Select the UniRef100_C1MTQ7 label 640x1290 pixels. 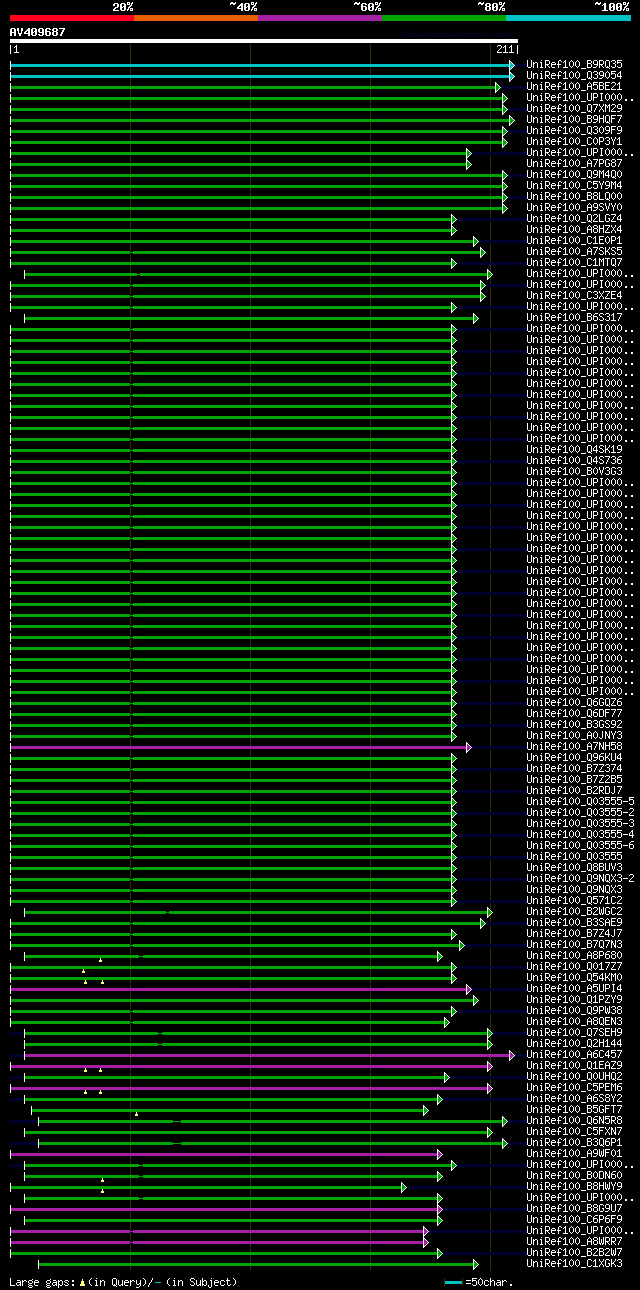[574, 262]
